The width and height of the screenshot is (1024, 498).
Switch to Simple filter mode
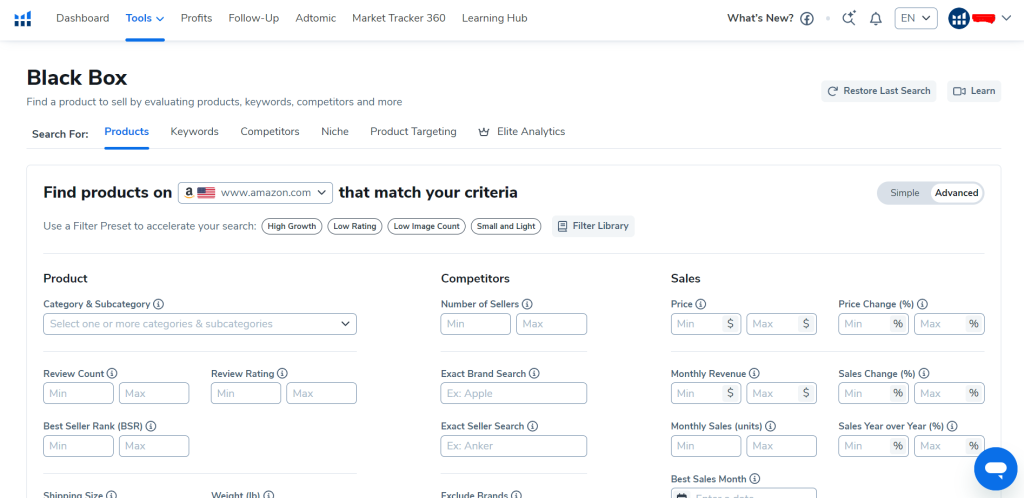(x=904, y=193)
